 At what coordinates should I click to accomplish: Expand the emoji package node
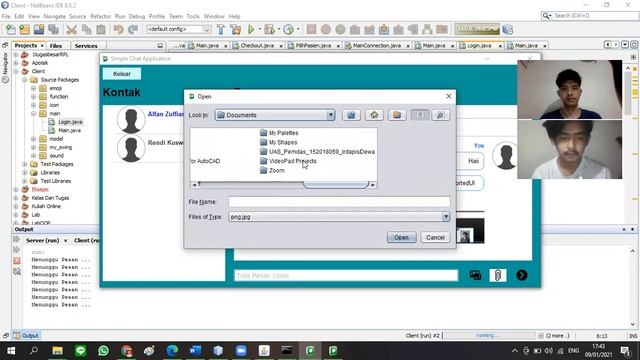[33, 88]
